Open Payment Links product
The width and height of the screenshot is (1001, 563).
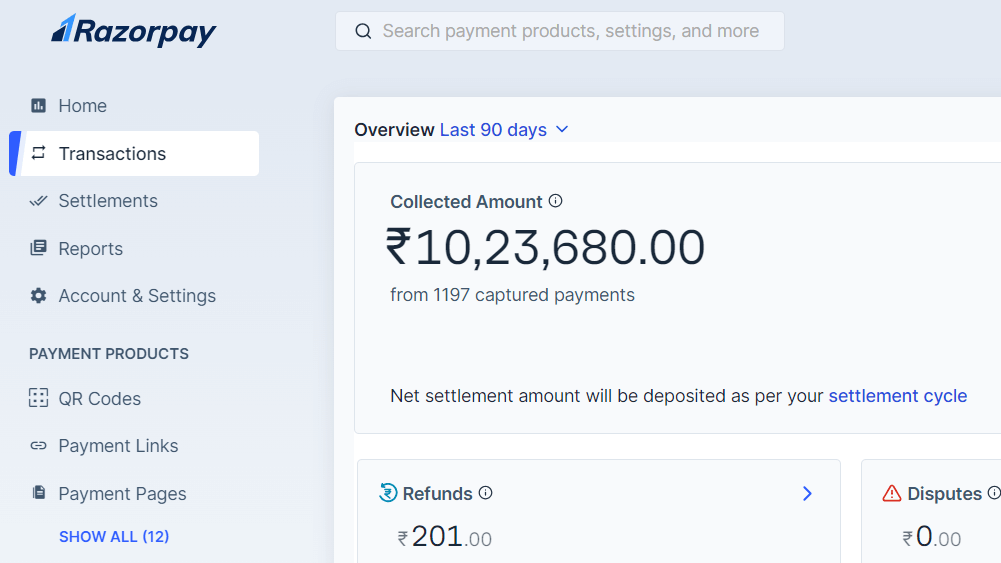tap(118, 446)
